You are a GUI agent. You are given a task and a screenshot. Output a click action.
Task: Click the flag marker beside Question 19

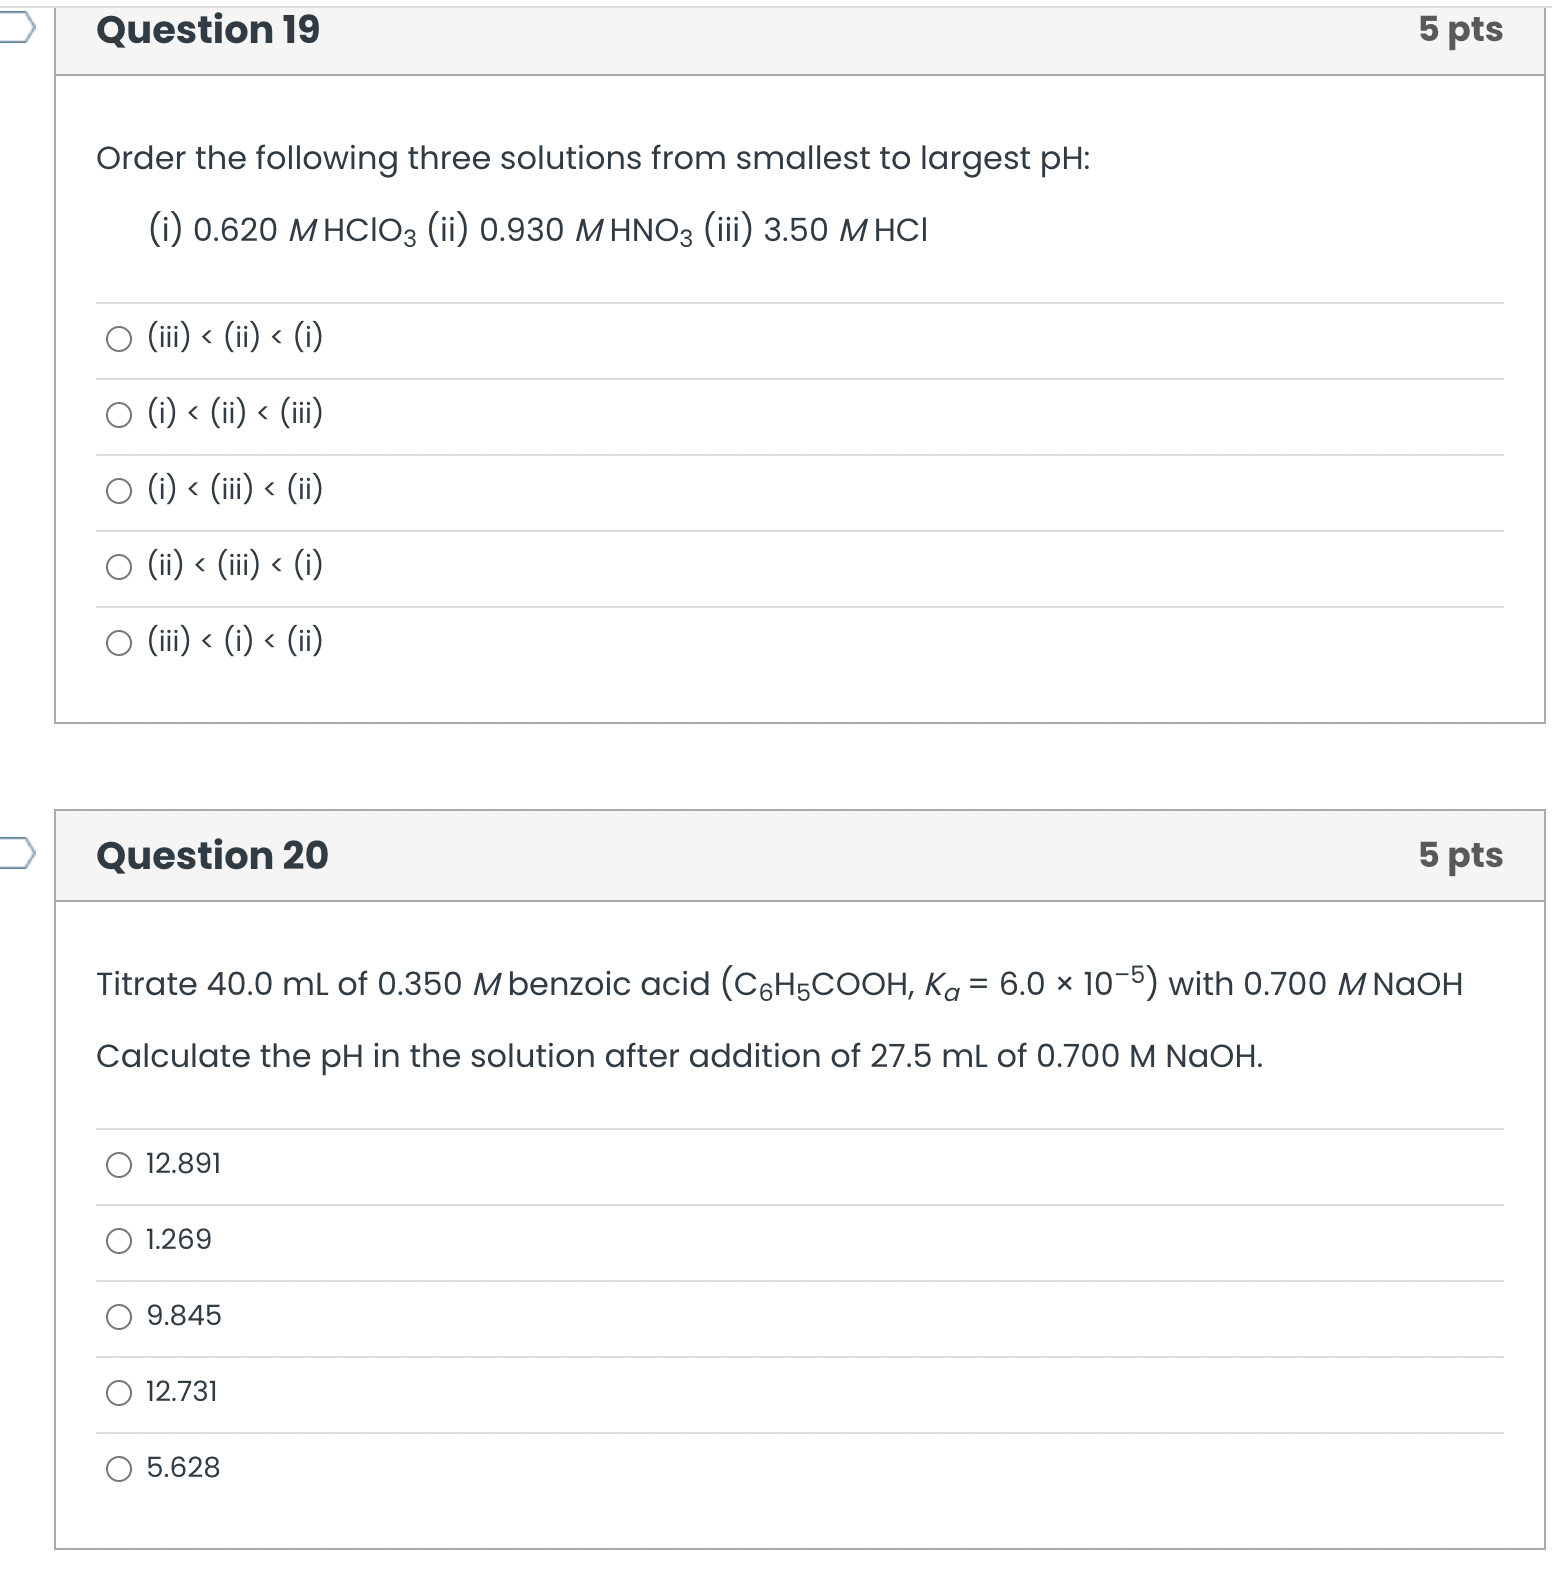point(18,28)
